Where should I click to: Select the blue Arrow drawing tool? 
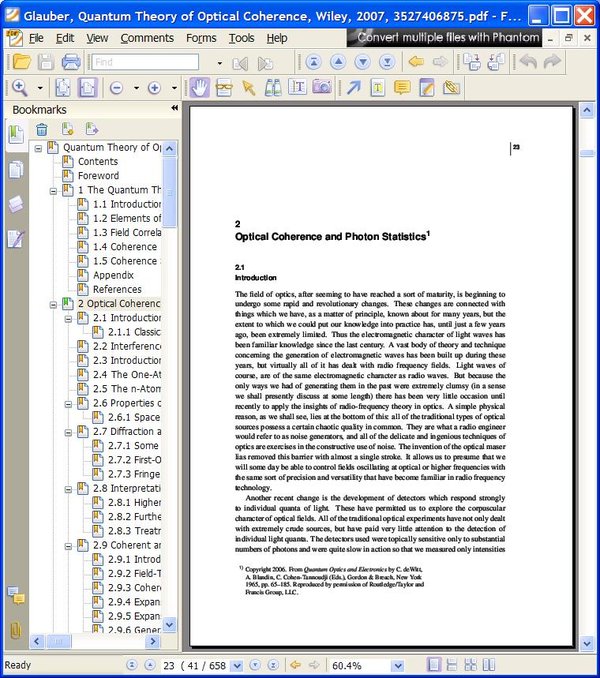click(354, 88)
